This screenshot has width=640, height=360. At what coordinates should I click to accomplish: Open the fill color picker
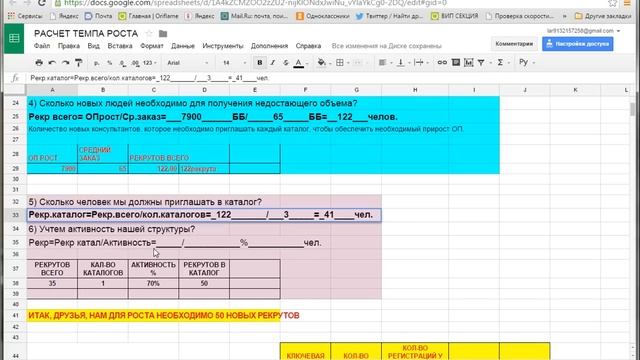pos(323,62)
